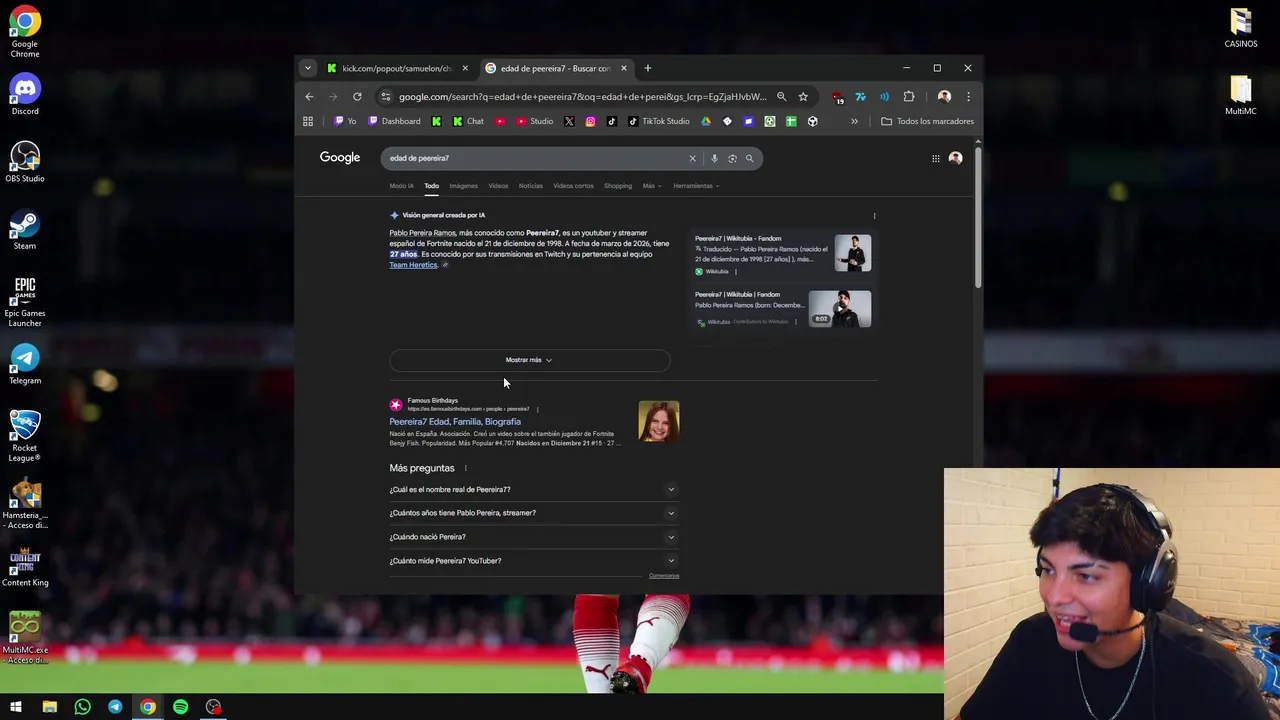Open Chrome three-dot menu
1280x720 pixels.
pos(968,97)
